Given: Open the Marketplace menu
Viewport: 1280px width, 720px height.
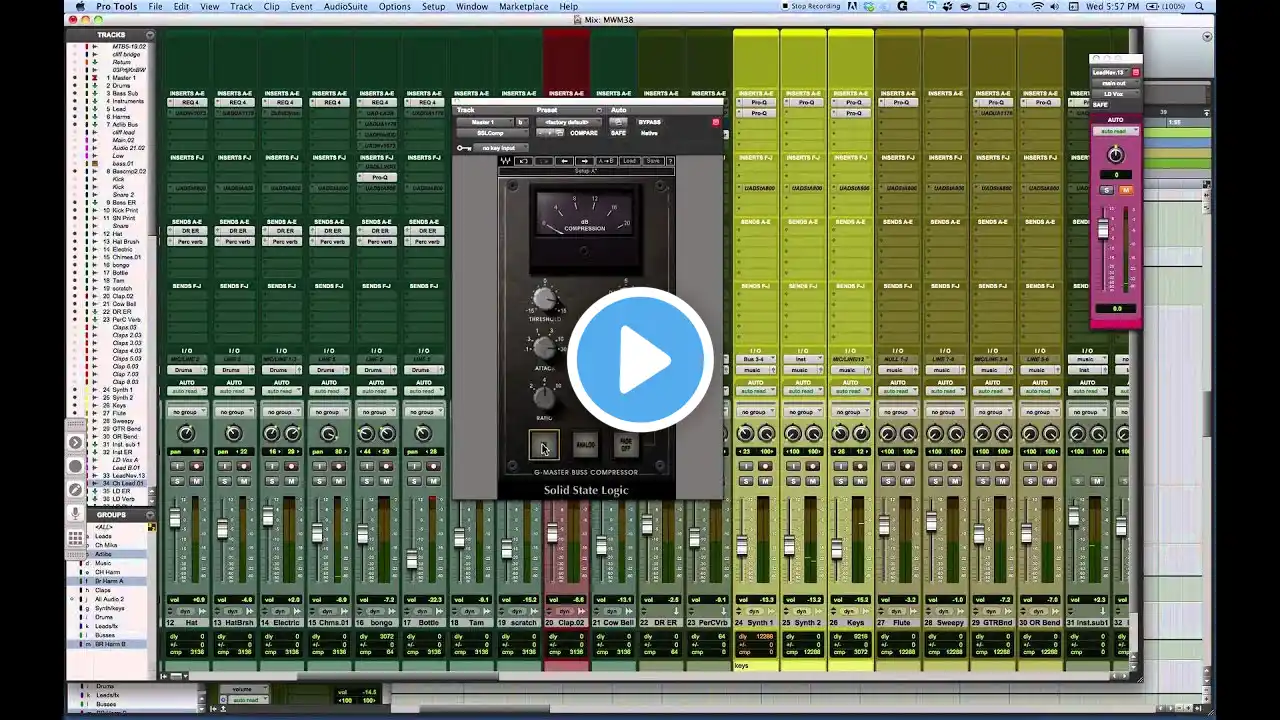Looking at the screenshot, I should [x=524, y=6].
